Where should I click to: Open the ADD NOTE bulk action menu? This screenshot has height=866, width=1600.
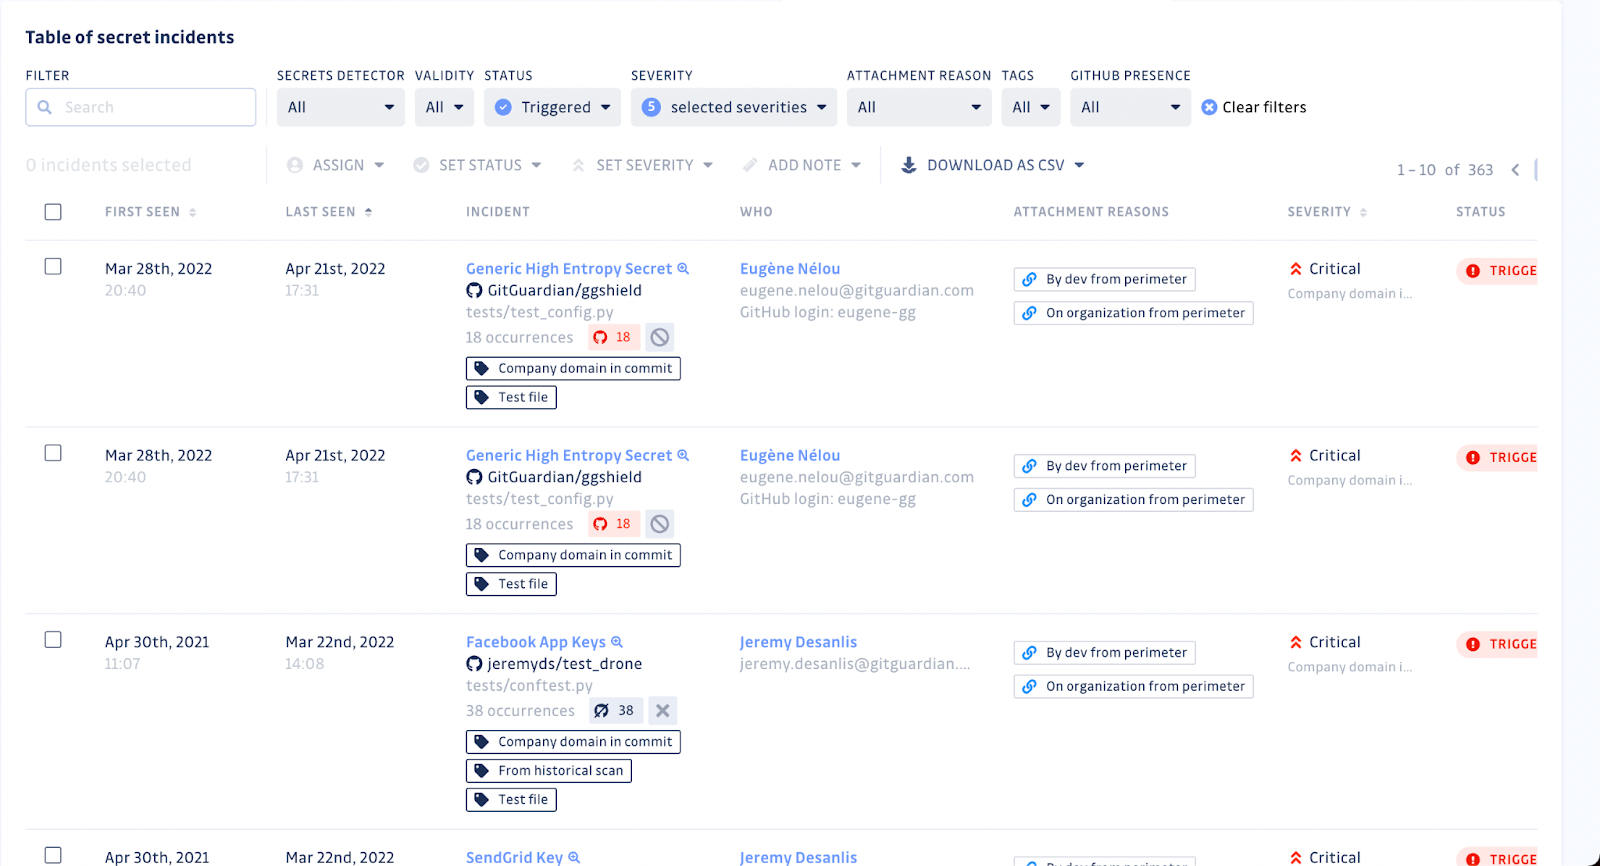(801, 165)
